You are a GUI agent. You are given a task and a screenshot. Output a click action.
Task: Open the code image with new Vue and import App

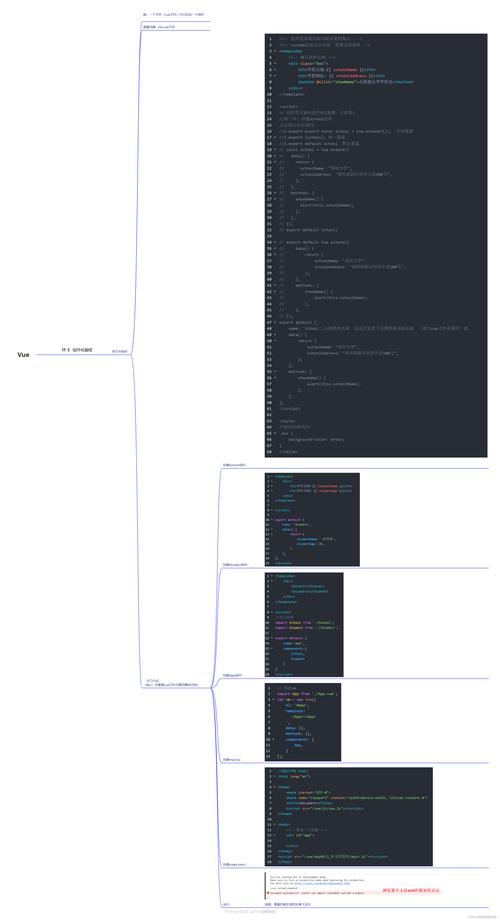coord(303,722)
